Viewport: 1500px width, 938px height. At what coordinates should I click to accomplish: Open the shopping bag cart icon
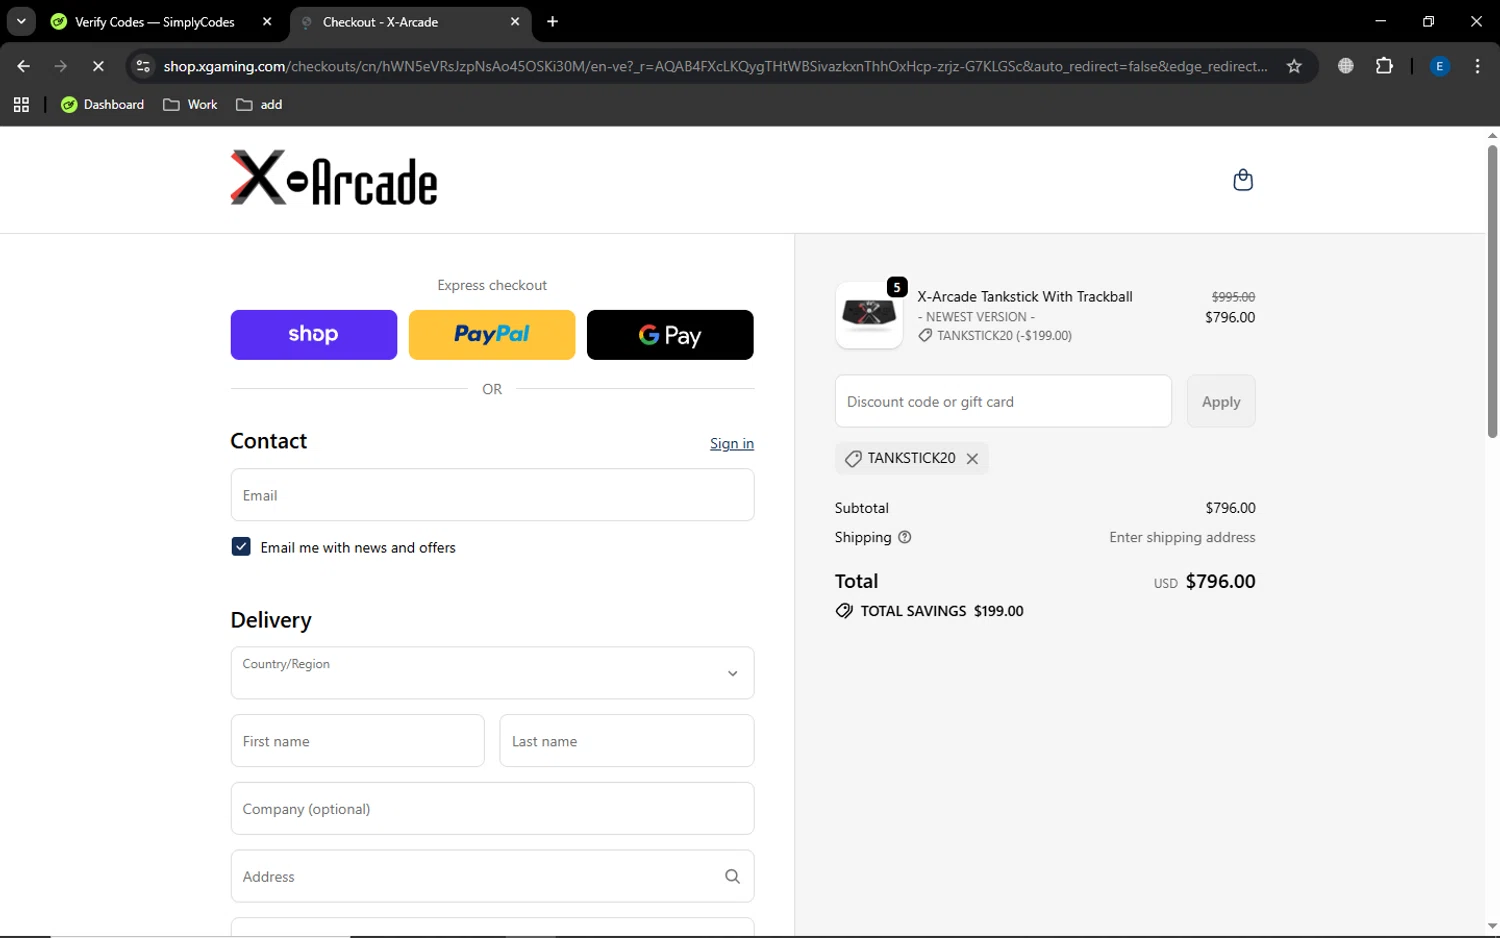(1243, 180)
